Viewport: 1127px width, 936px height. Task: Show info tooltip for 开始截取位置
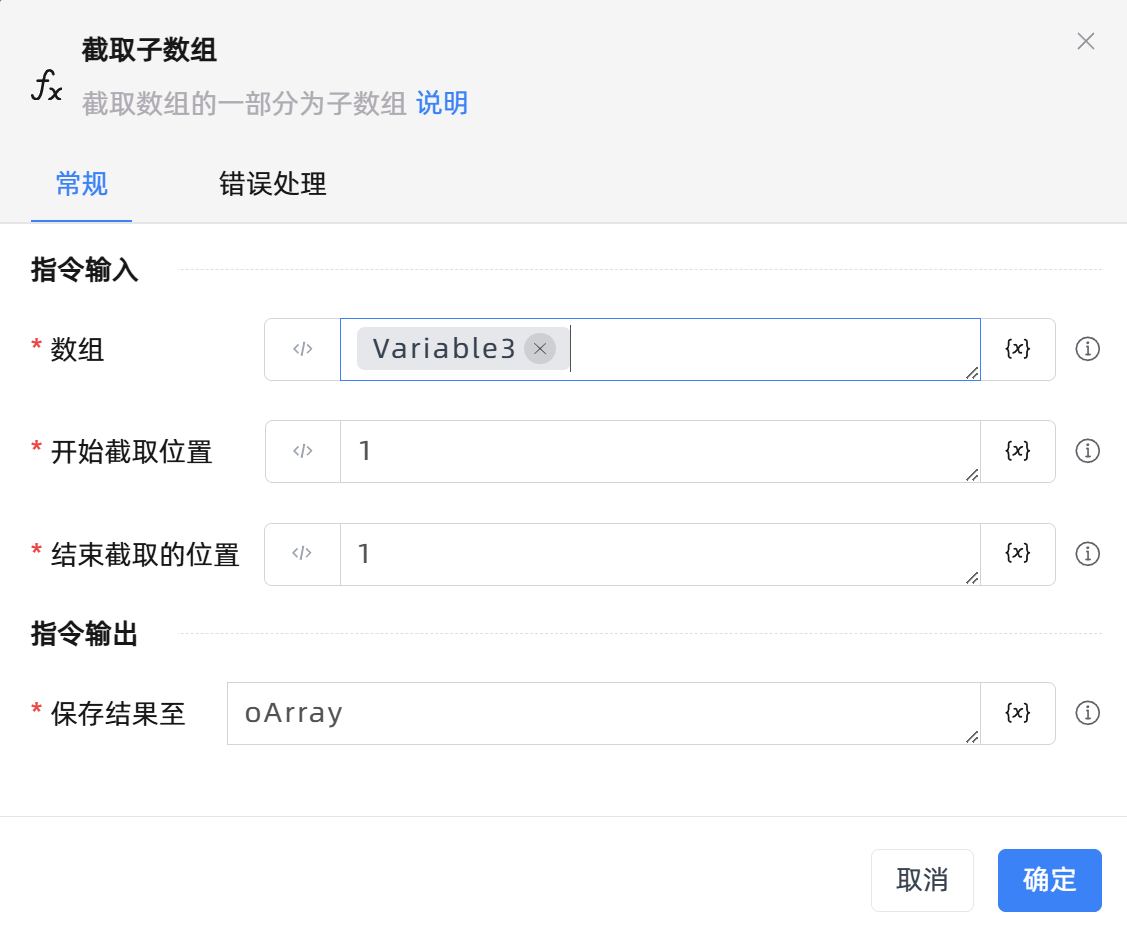(x=1087, y=452)
